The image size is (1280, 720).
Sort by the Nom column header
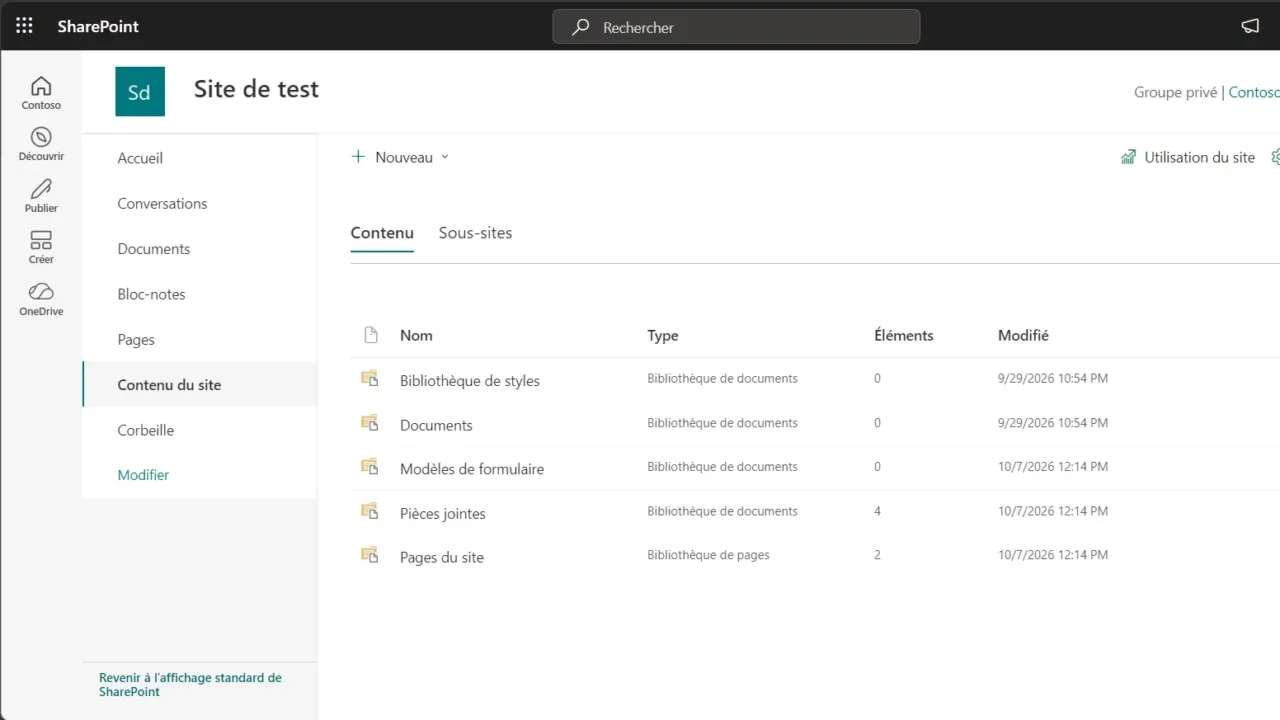click(x=416, y=335)
